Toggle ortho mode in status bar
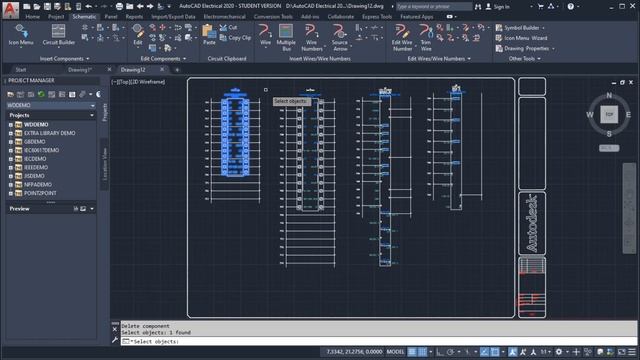640x360 pixels. 439,352
